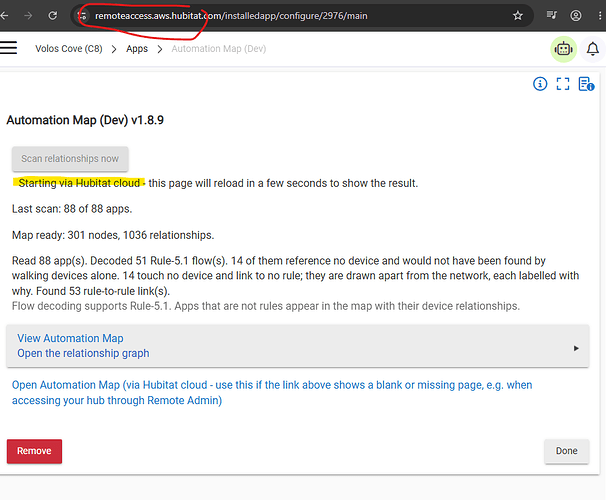This screenshot has width=606, height=500.
Task: Open the robot assistant icon
Action: [563, 49]
